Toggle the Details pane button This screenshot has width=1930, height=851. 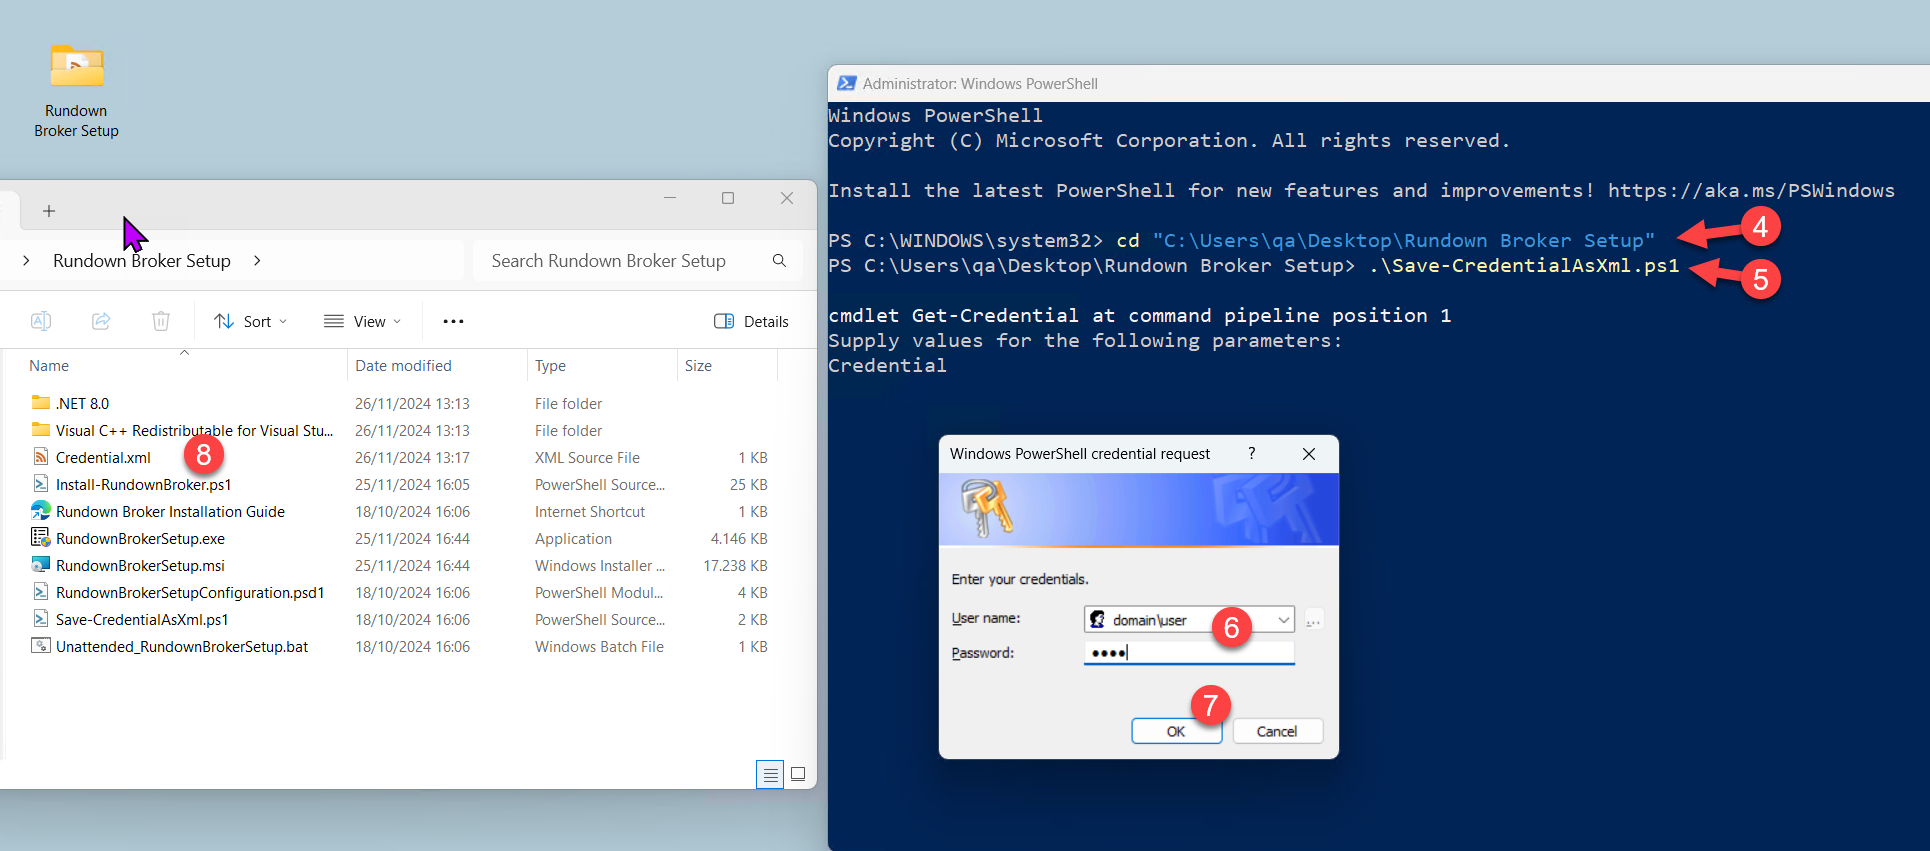click(751, 321)
